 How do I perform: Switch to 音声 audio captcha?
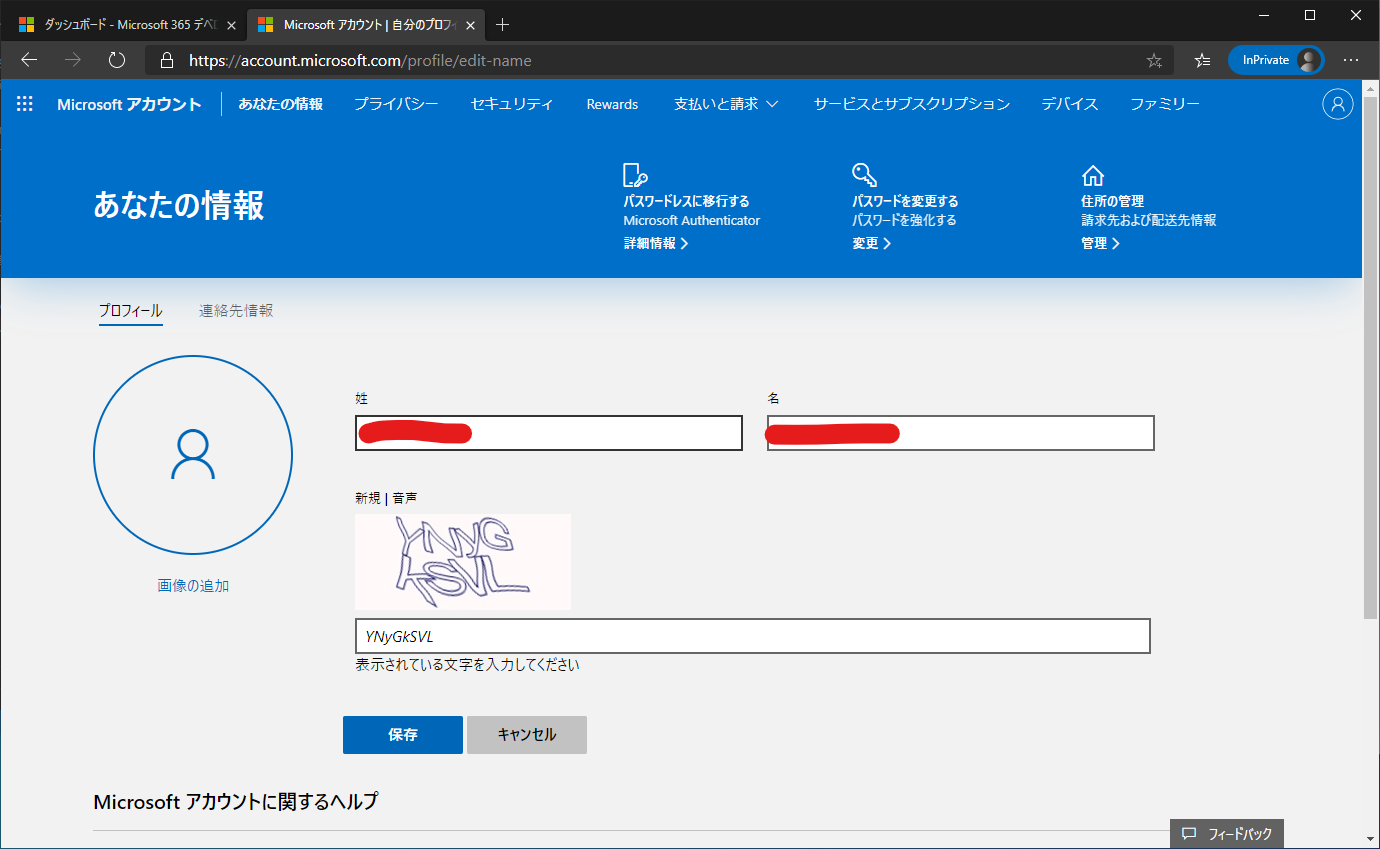click(x=404, y=497)
